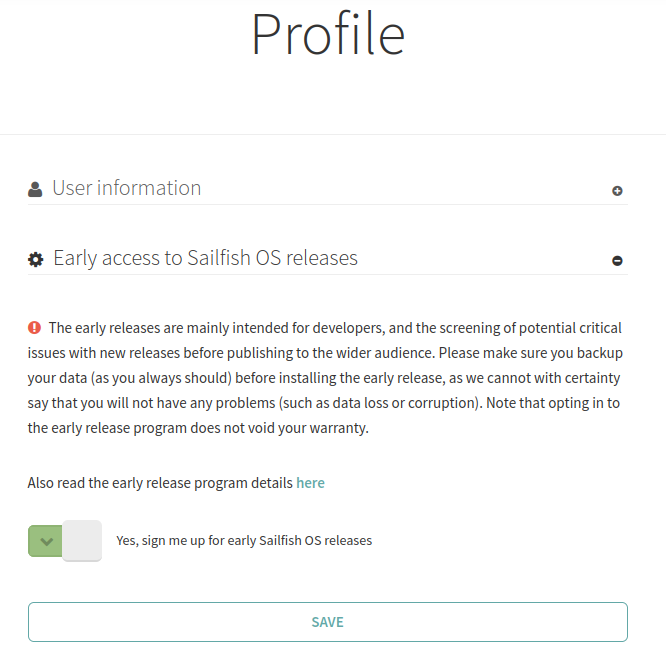Click the plus icon beside User information
Image resolution: width=666 pixels, height=671 pixels.
[617, 191]
